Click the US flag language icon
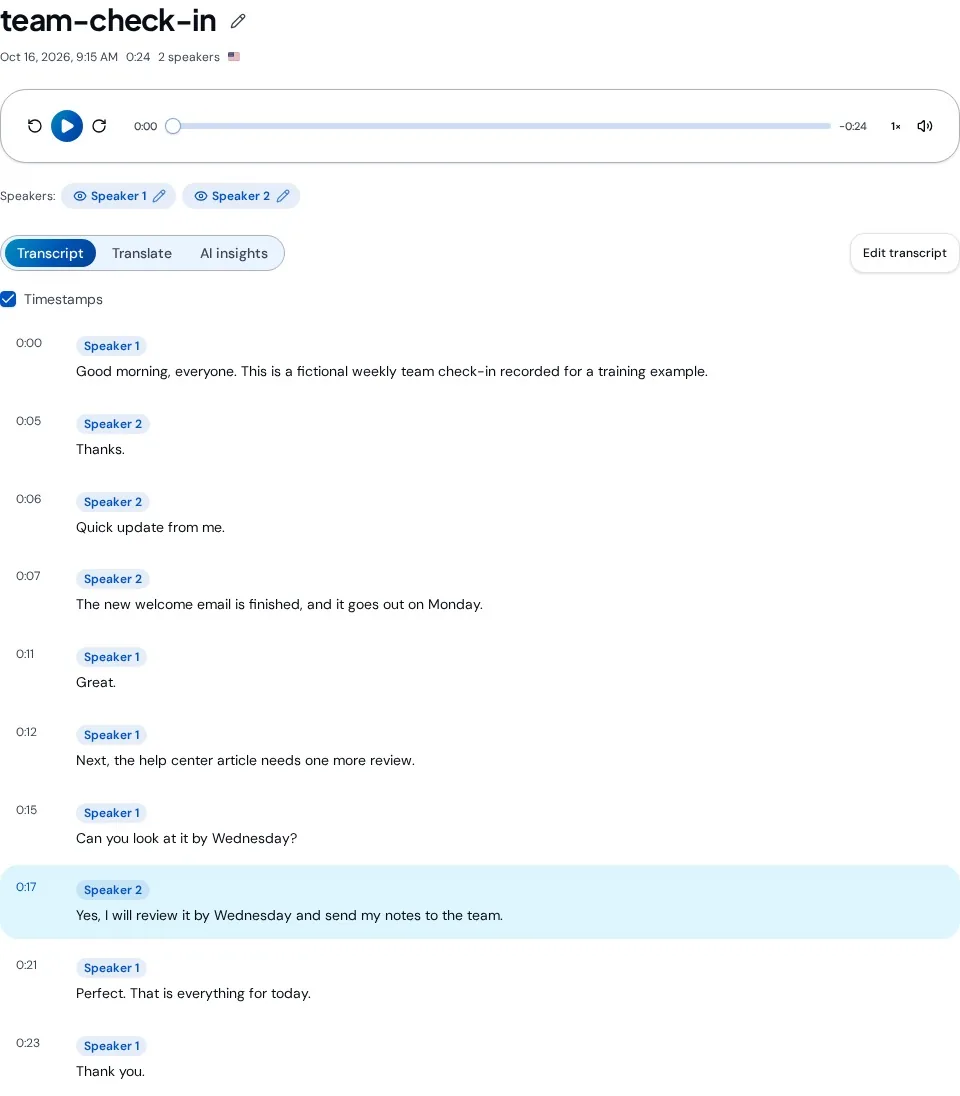This screenshot has width=960, height=1096. pos(234,57)
